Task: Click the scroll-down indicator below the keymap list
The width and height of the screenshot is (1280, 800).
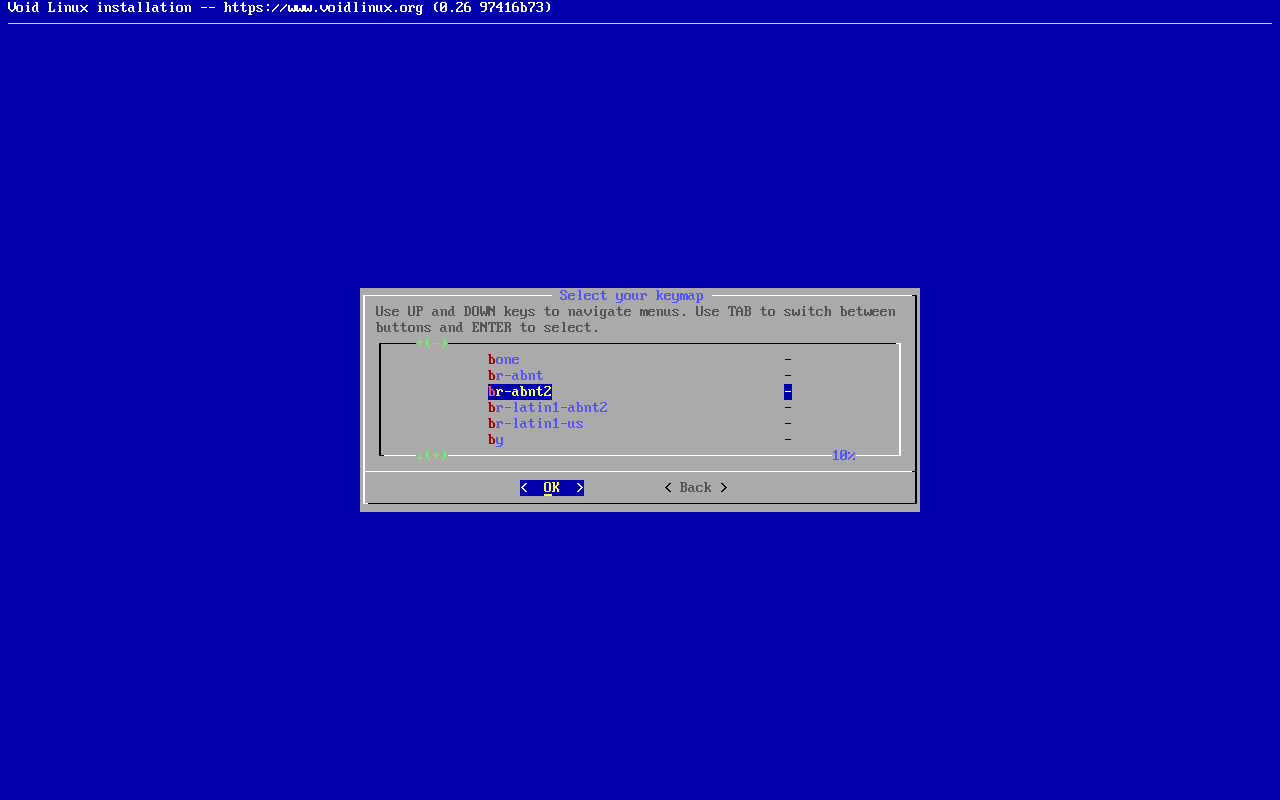Action: coord(432,455)
